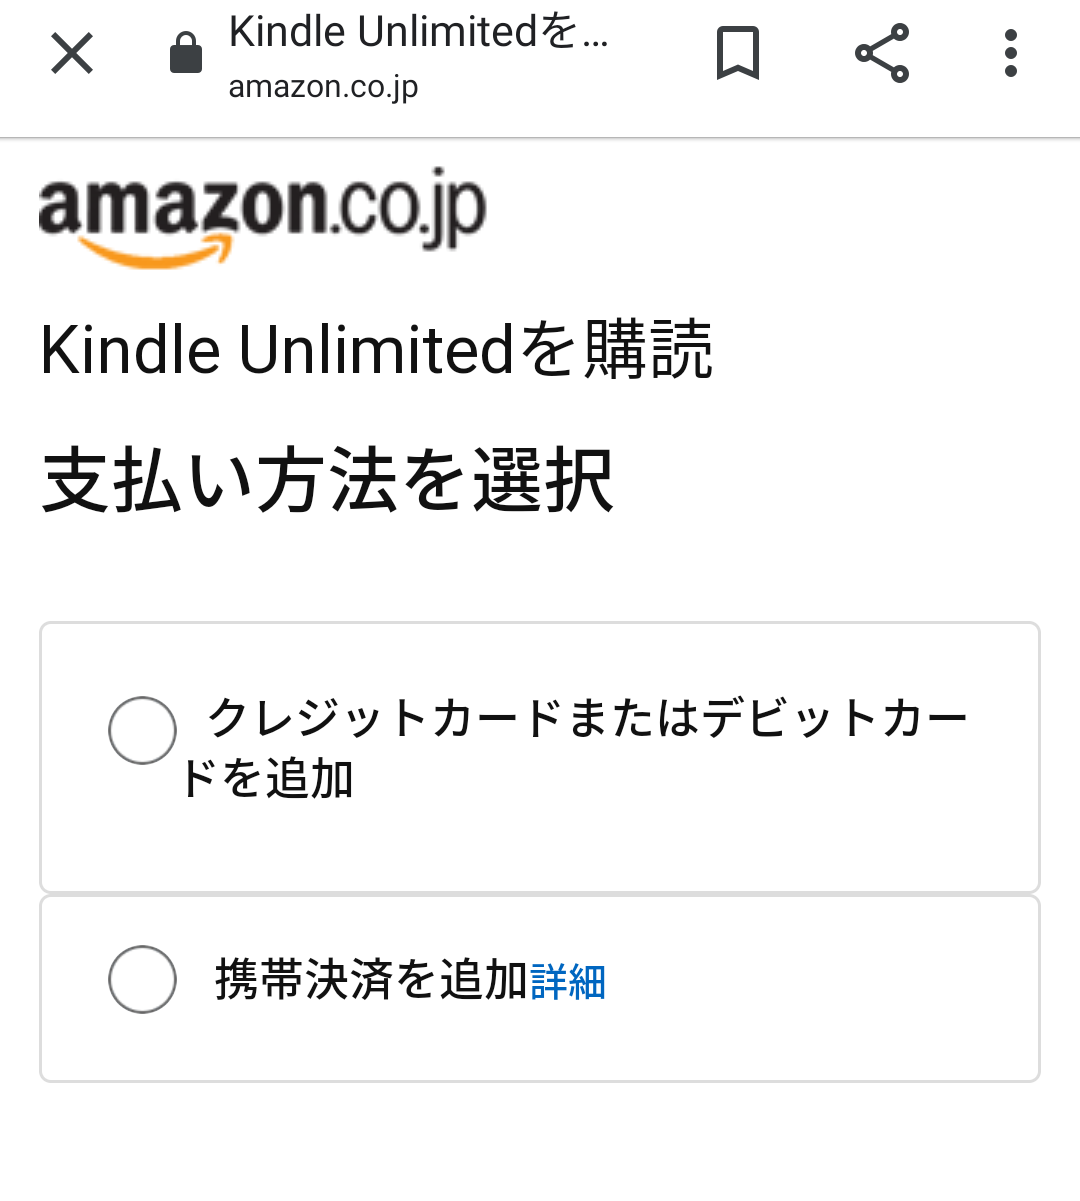Click the Kindle Unlimitedを購読 heading

(x=376, y=351)
